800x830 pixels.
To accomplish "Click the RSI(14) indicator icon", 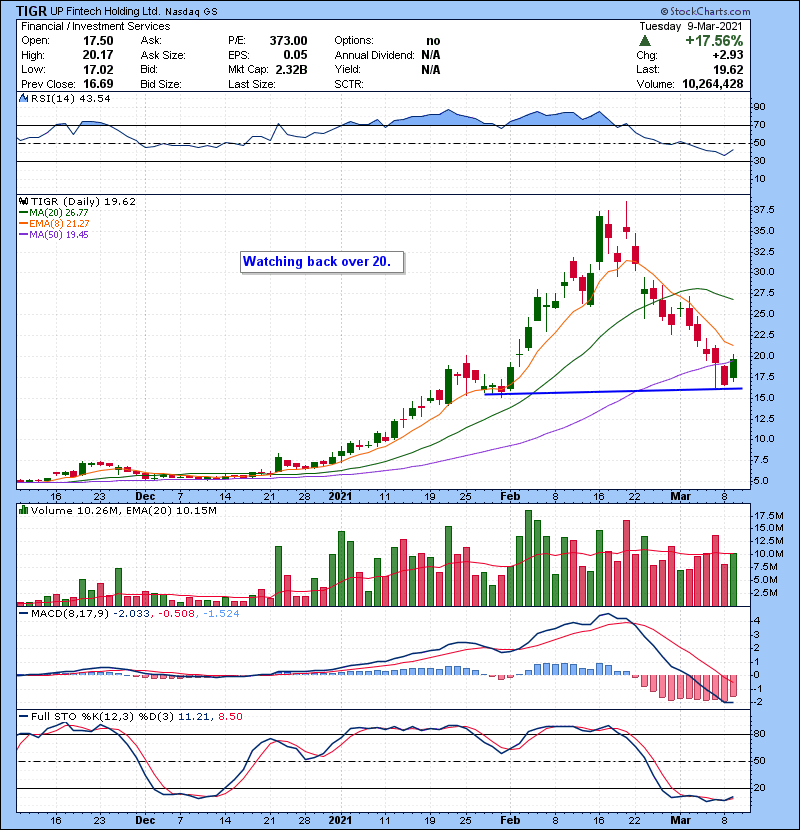I will point(23,98).
